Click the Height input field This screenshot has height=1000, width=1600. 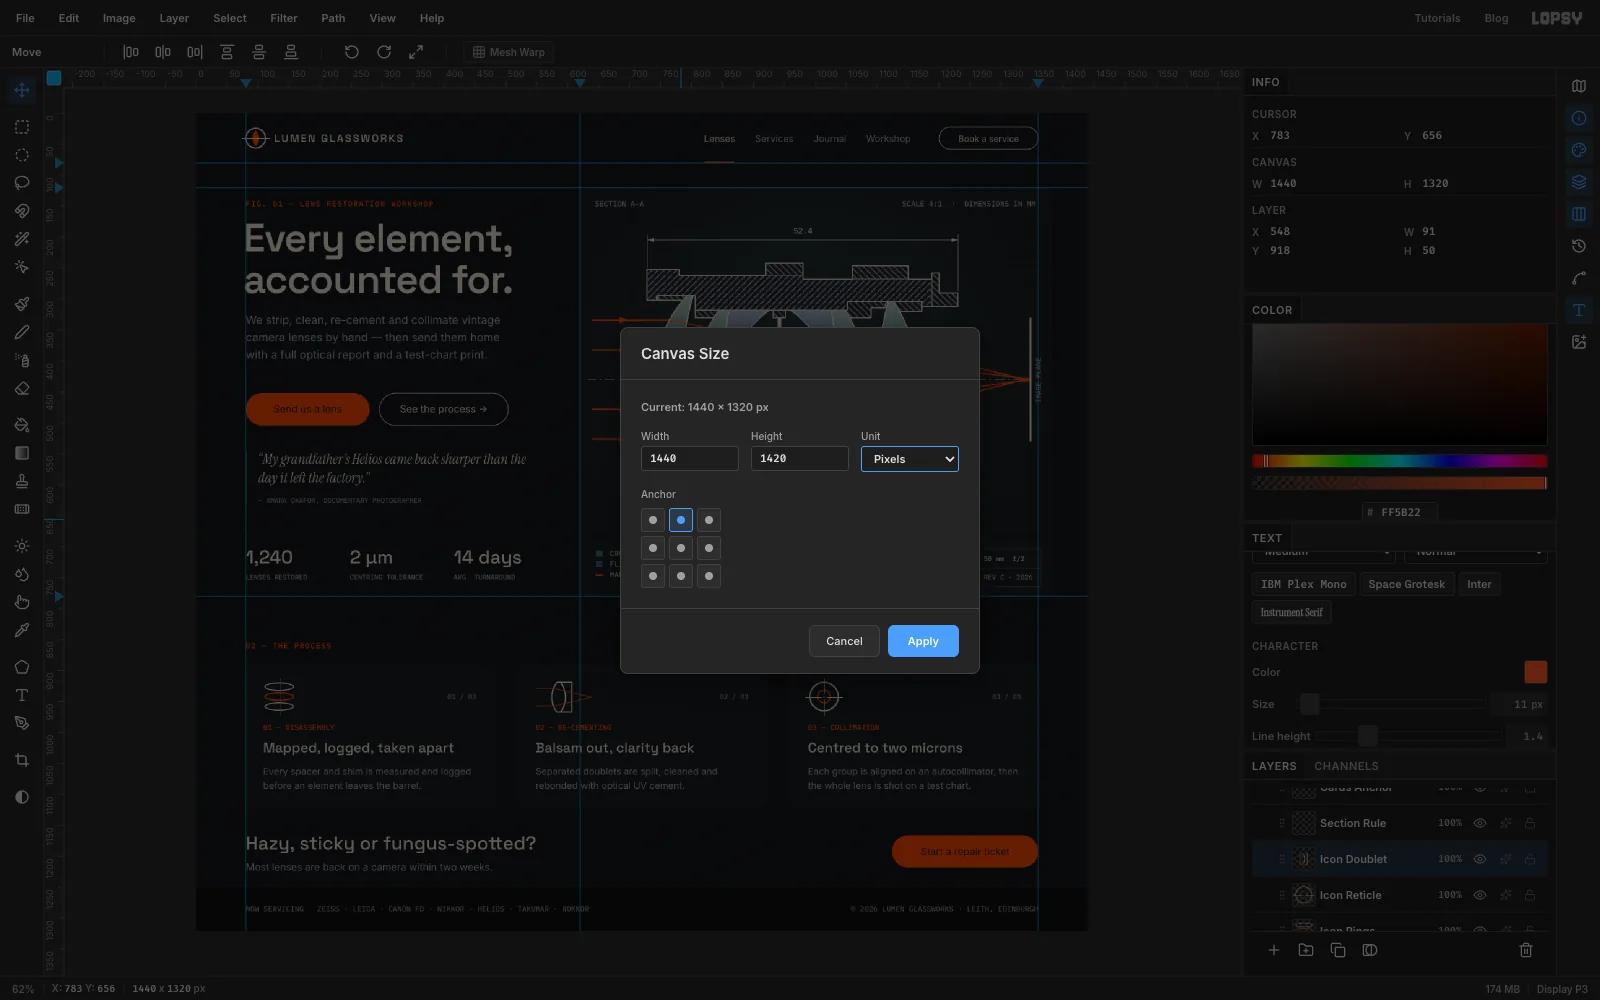coord(800,459)
